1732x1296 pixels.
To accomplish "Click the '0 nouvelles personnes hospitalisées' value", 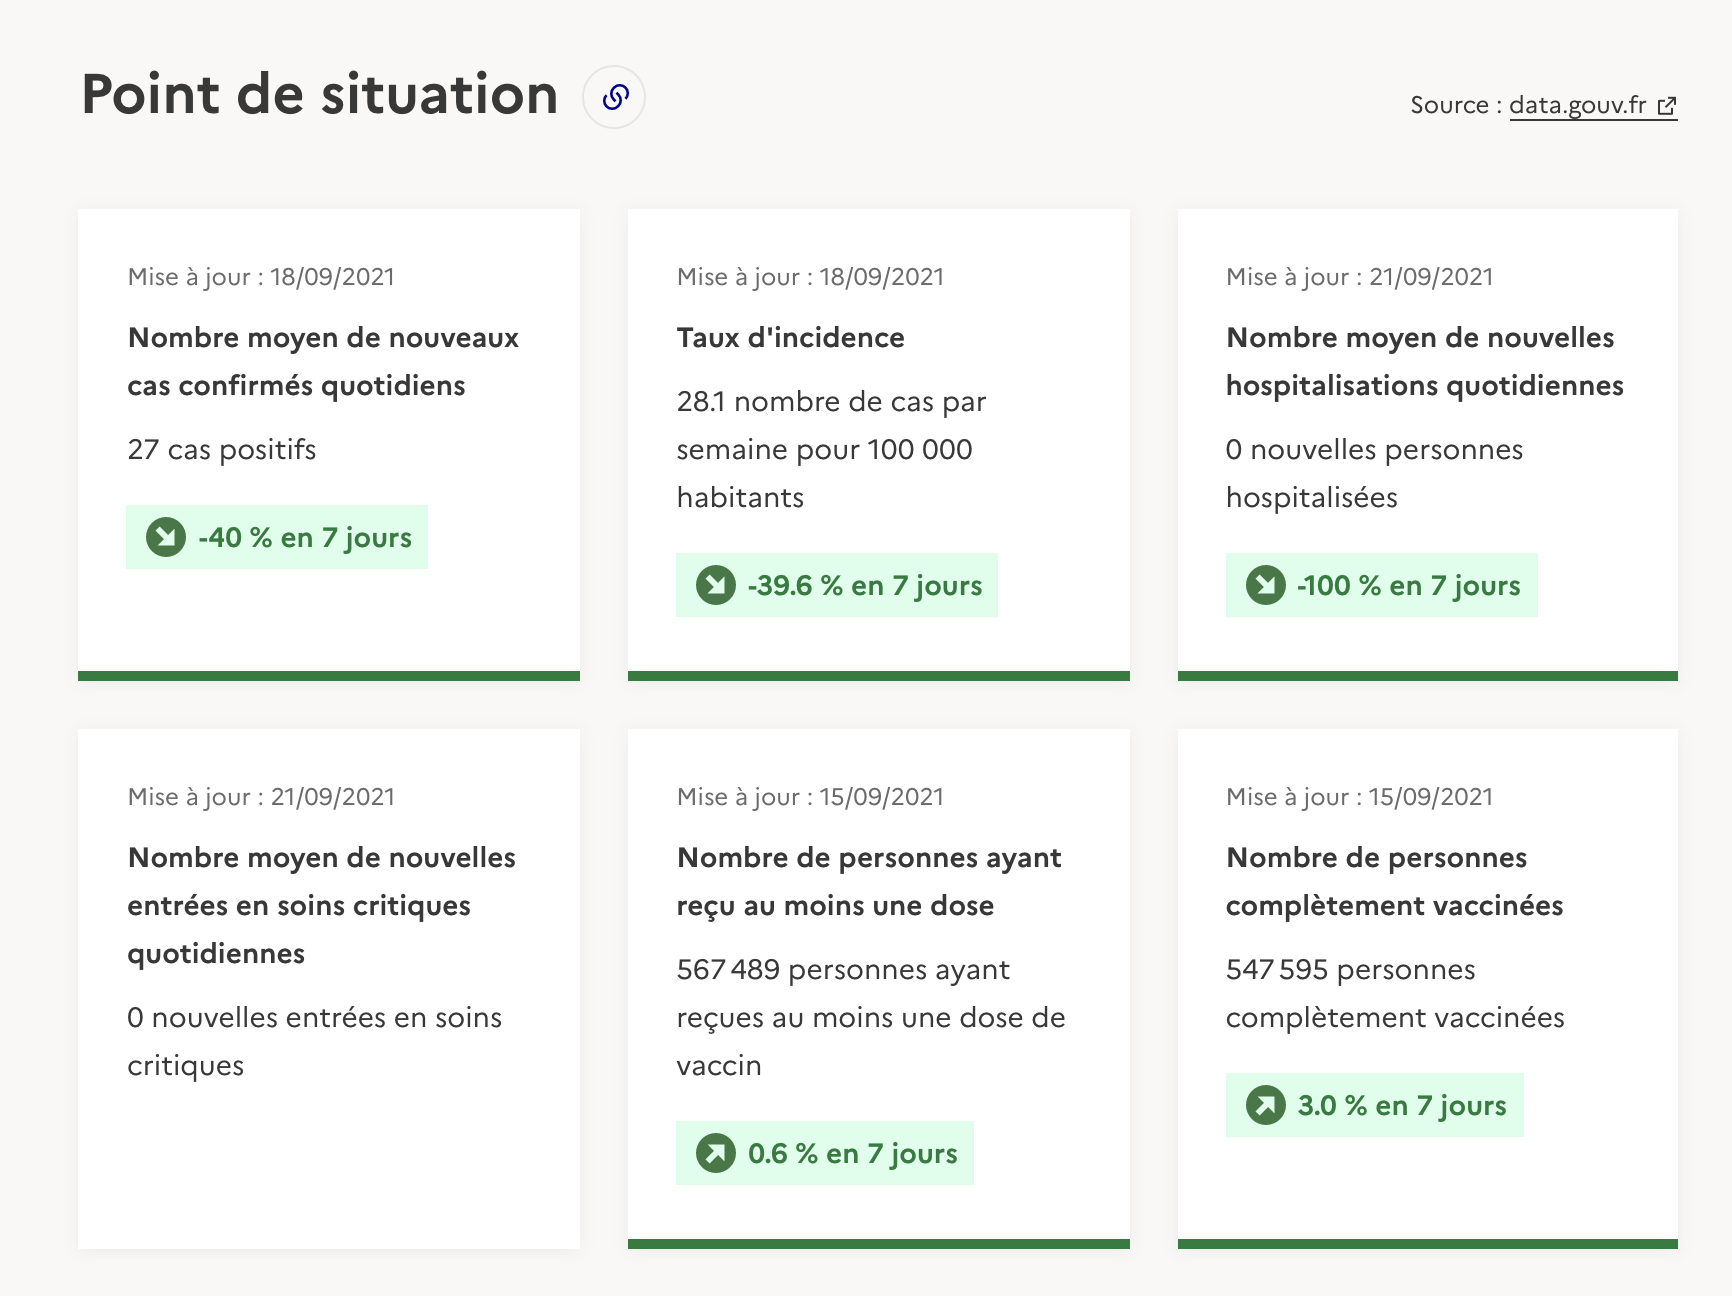I will click(x=1374, y=473).
